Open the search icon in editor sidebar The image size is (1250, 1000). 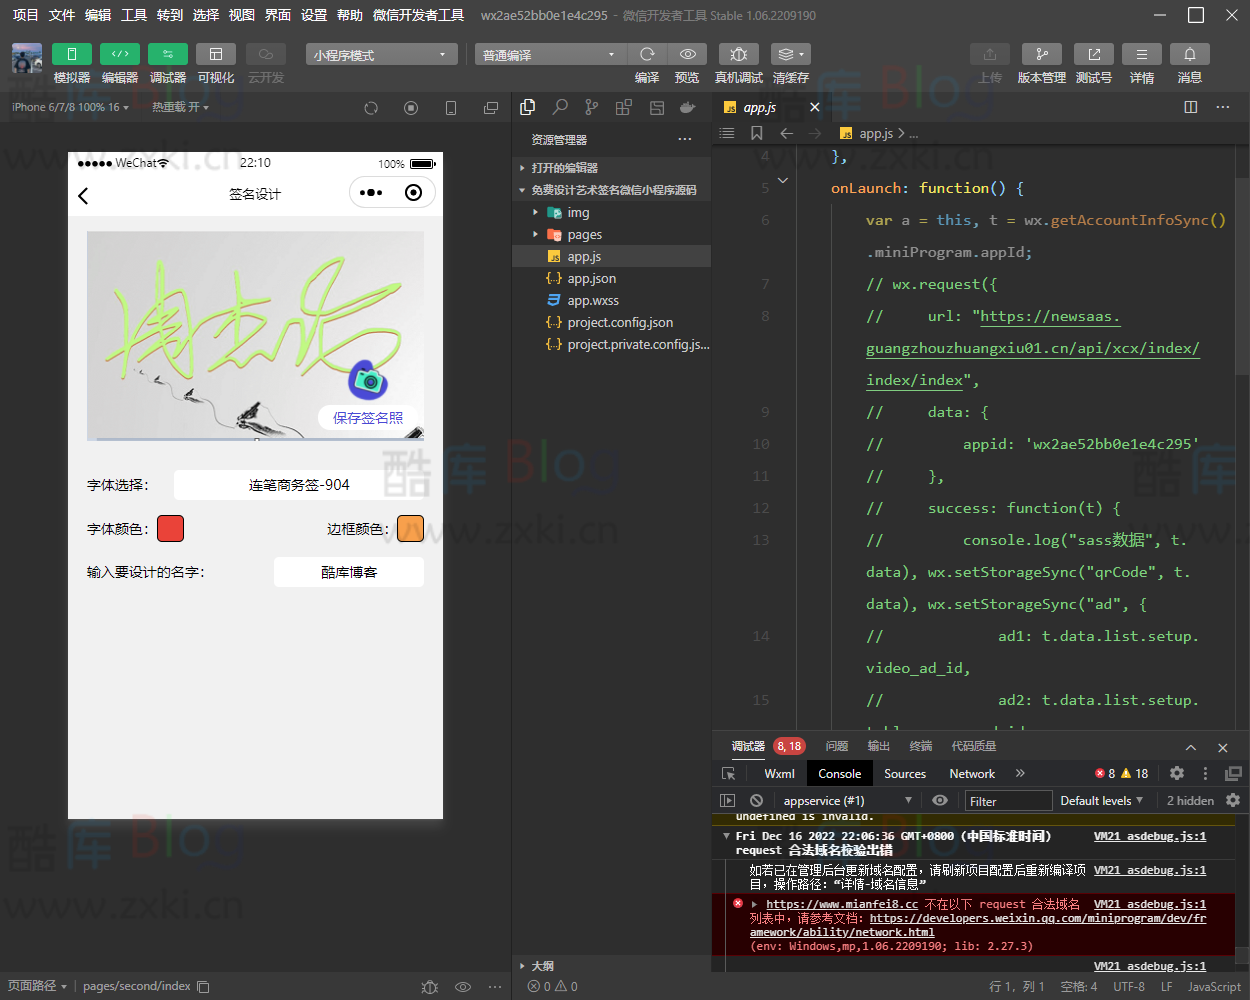click(x=560, y=107)
